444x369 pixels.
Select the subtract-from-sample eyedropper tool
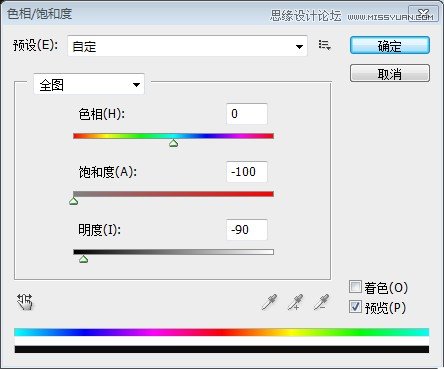point(321,302)
